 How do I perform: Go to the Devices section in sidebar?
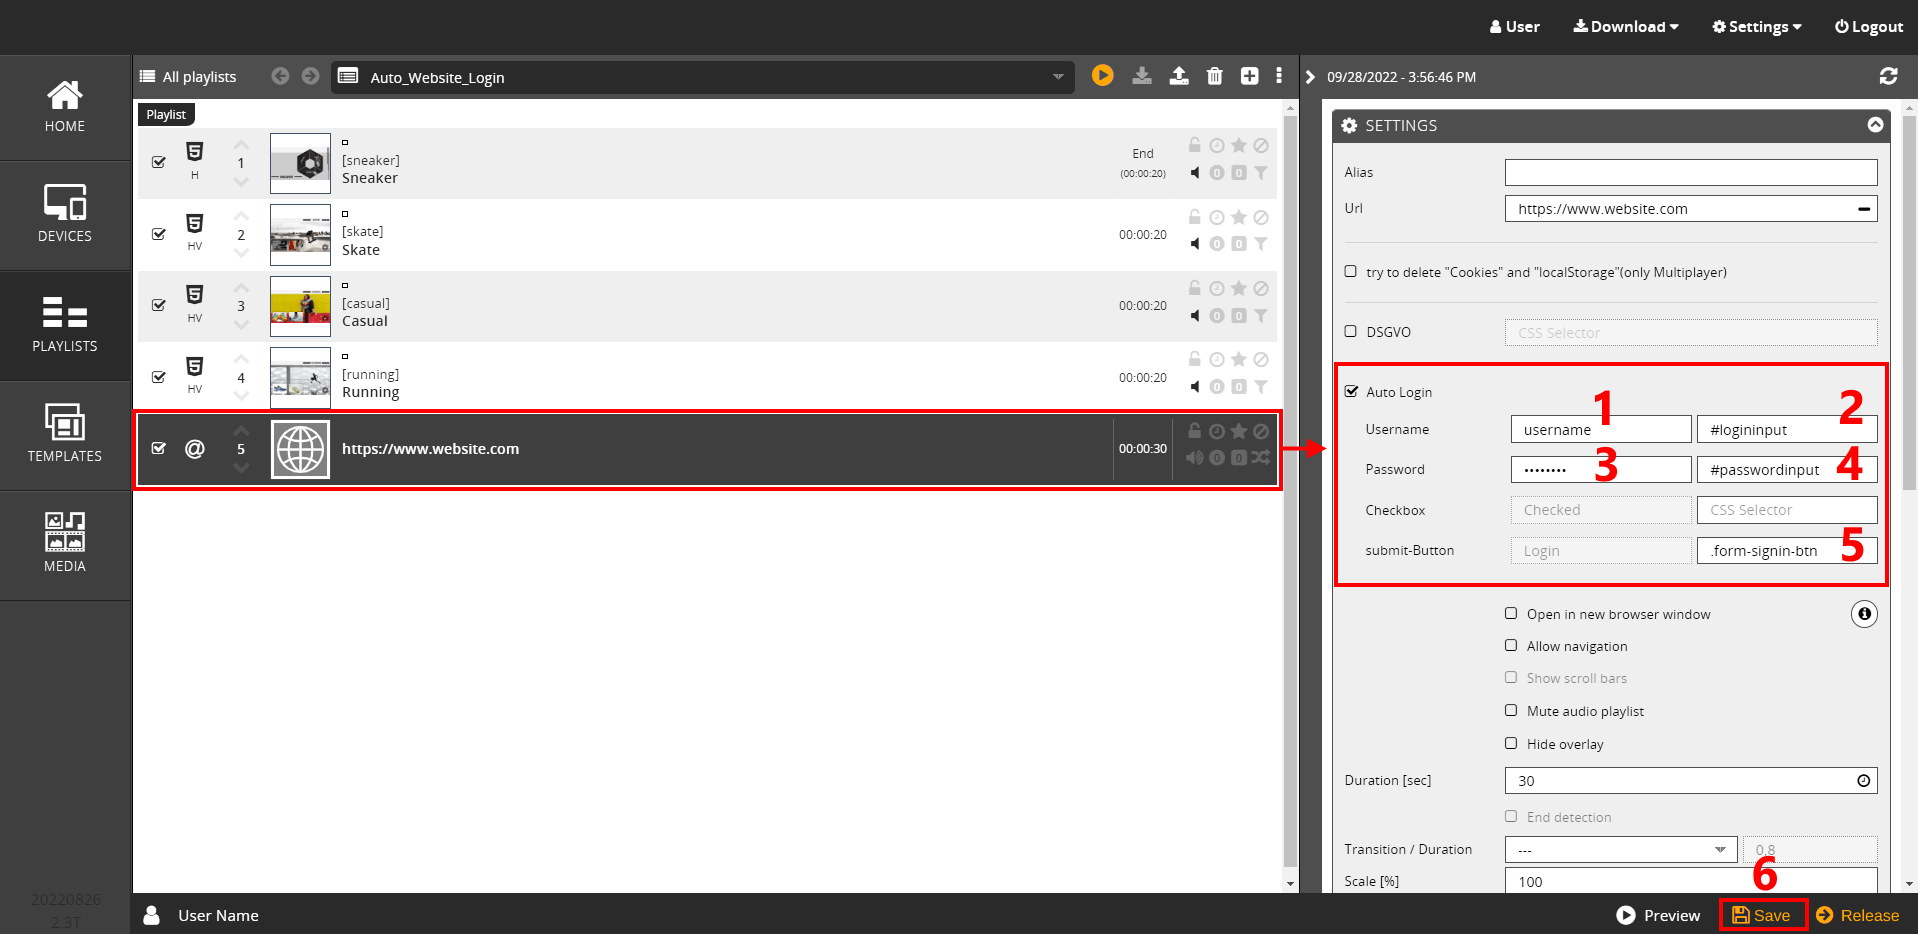[x=65, y=215]
